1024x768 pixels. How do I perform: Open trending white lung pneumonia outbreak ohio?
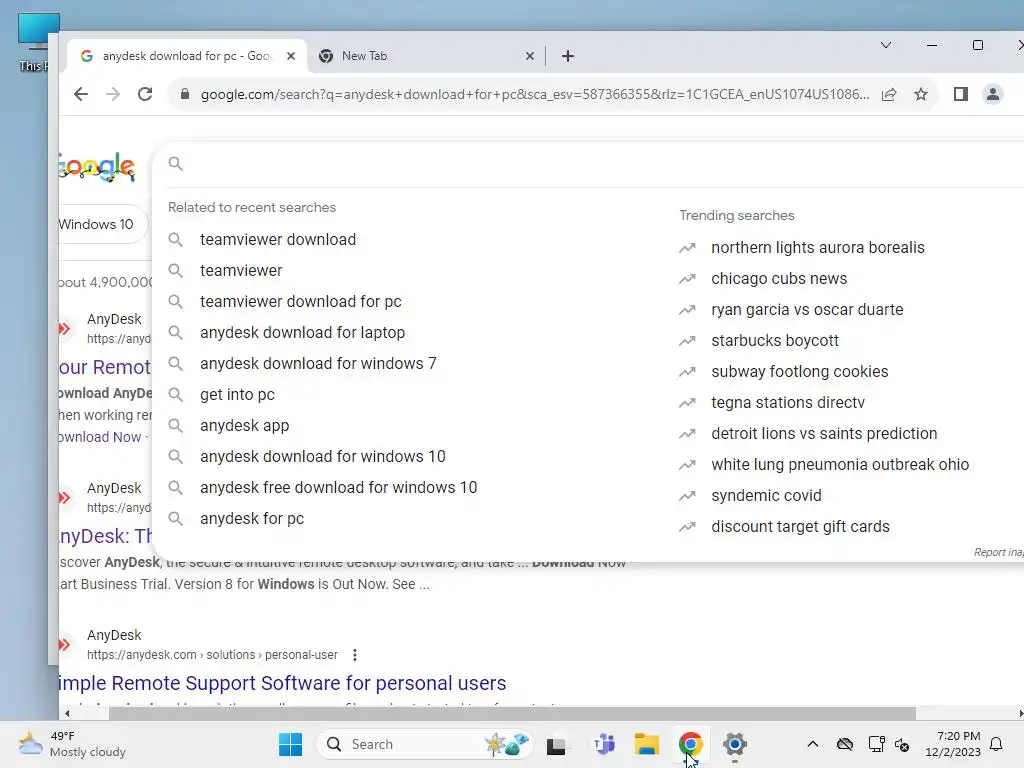[x=840, y=465]
